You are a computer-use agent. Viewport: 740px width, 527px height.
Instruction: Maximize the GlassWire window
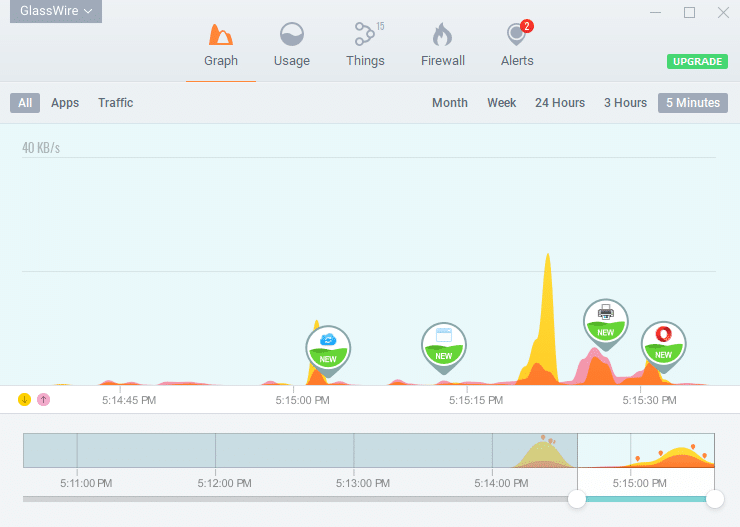coord(690,12)
